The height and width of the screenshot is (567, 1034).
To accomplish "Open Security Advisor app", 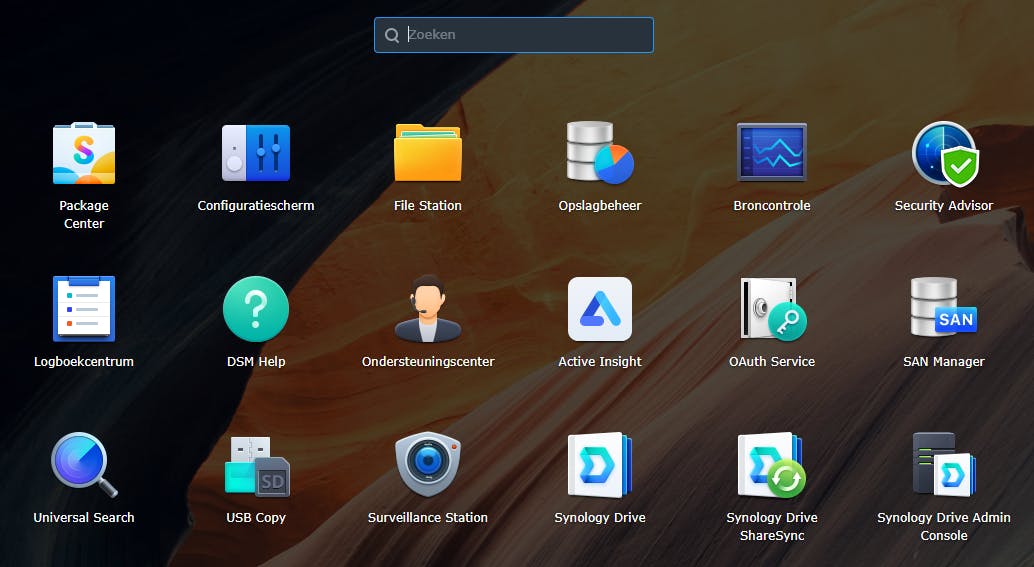I will 944,154.
